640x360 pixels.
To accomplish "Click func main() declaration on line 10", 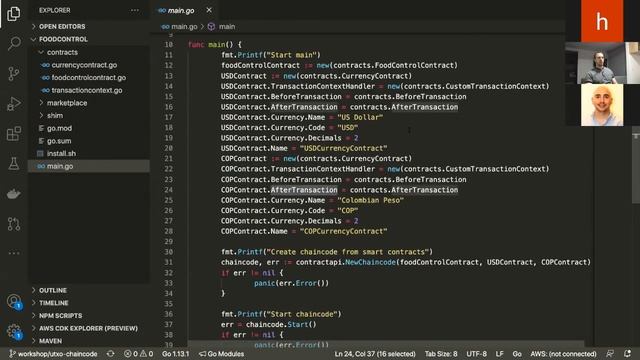I will (215, 44).
